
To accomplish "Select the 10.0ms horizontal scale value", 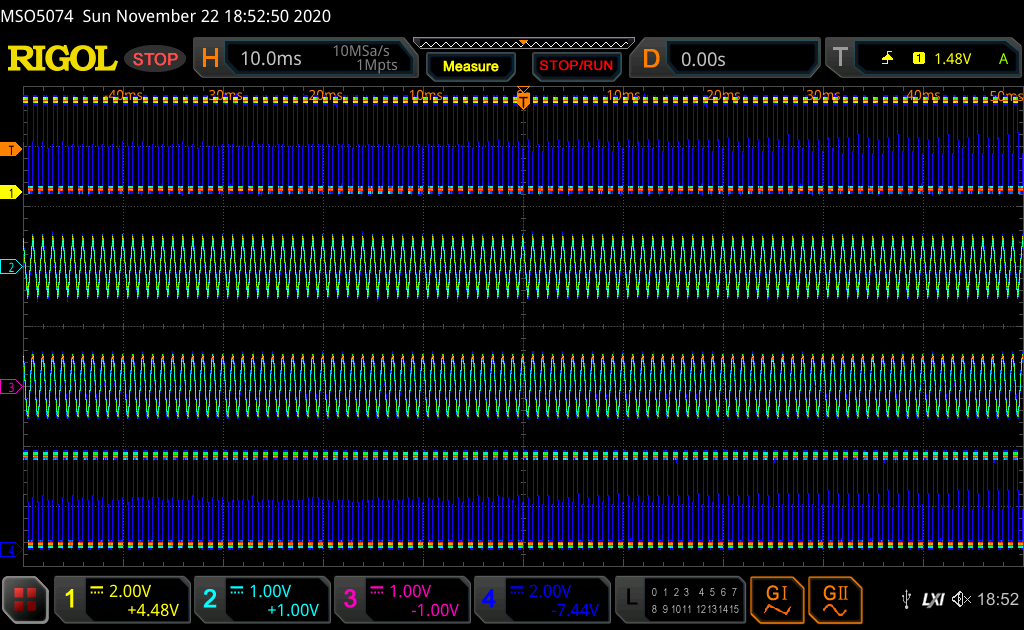I will pyautogui.click(x=271, y=59).
